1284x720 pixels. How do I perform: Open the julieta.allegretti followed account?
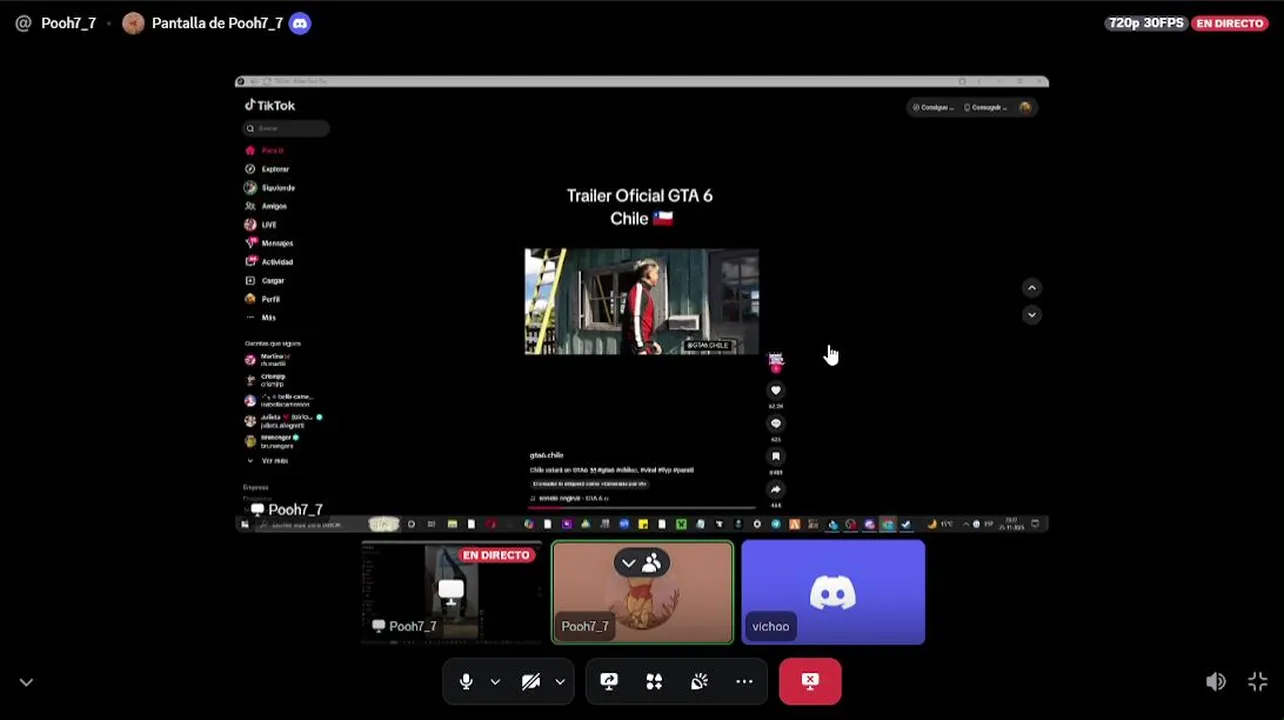coord(281,421)
